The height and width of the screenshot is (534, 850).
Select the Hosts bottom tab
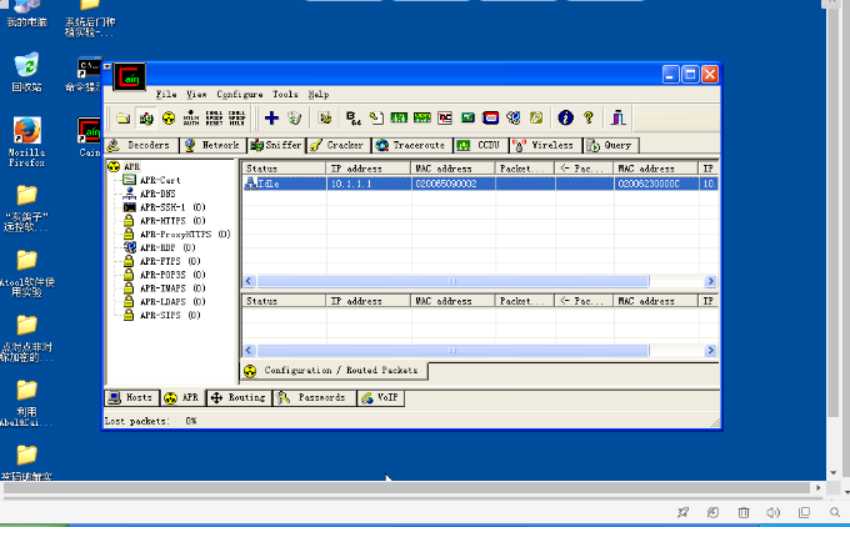click(132, 398)
